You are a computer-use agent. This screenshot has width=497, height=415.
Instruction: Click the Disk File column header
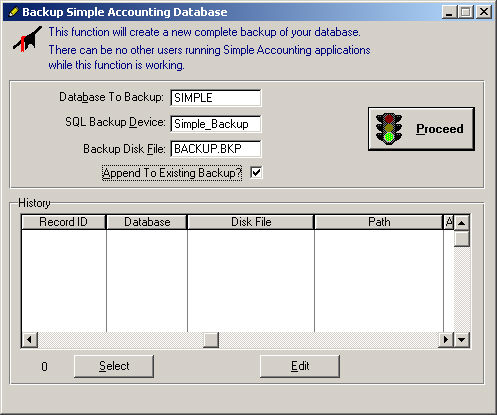(251, 222)
